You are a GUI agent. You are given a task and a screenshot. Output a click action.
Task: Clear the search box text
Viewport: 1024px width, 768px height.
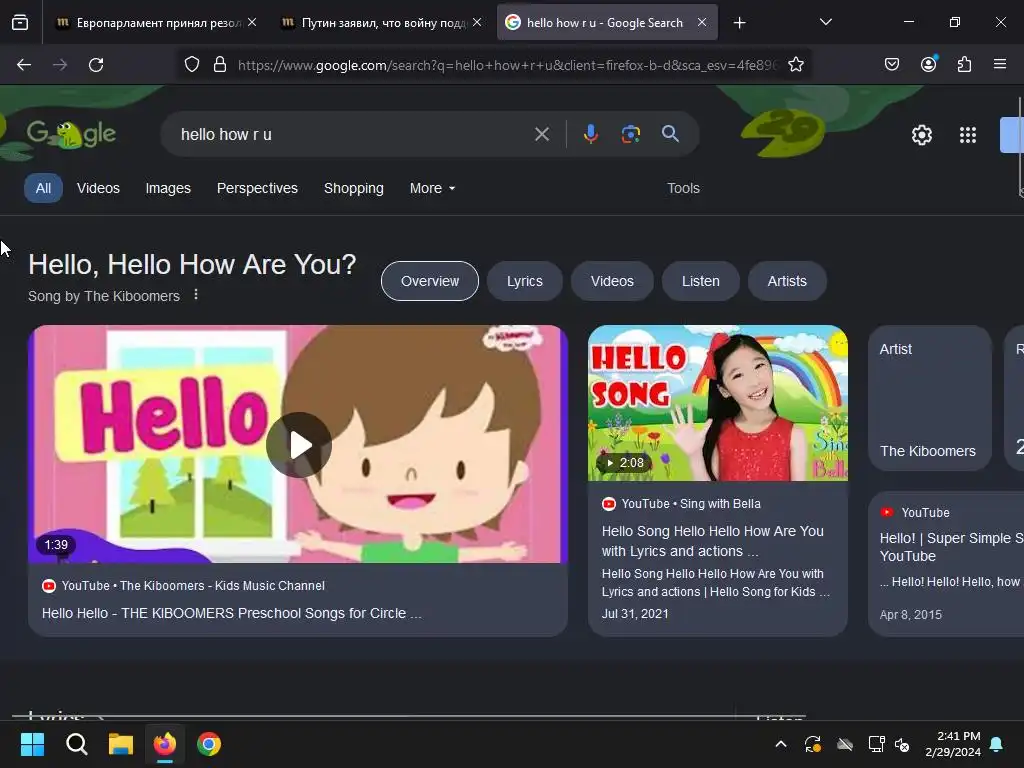point(541,135)
